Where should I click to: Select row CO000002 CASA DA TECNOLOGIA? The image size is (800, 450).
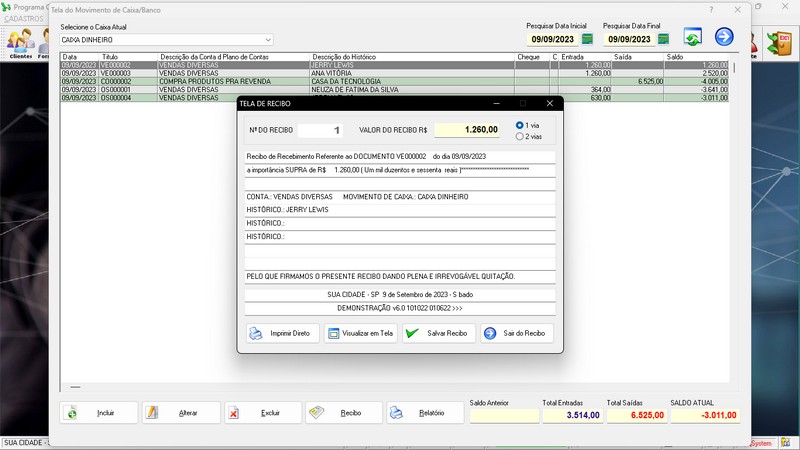tap(394, 82)
